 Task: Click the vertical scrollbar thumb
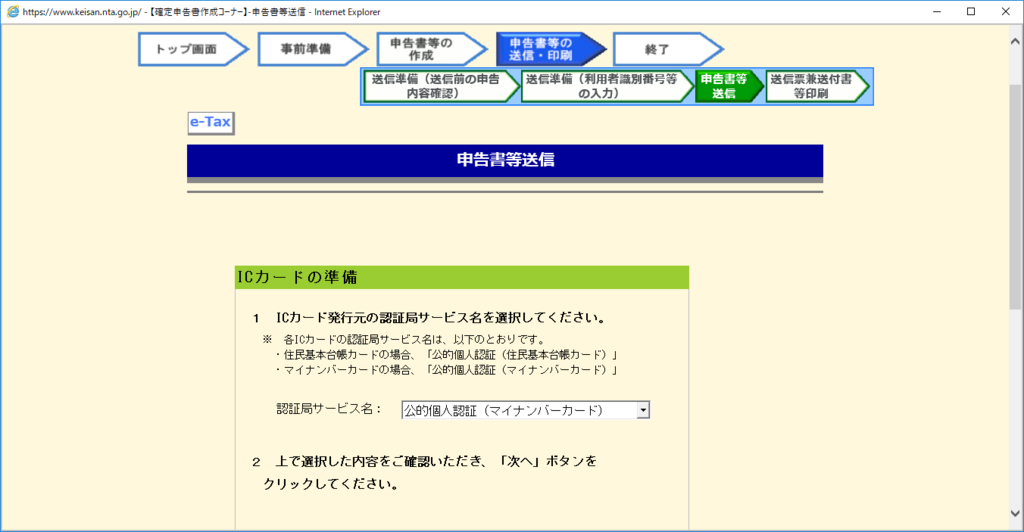pos(1016,196)
